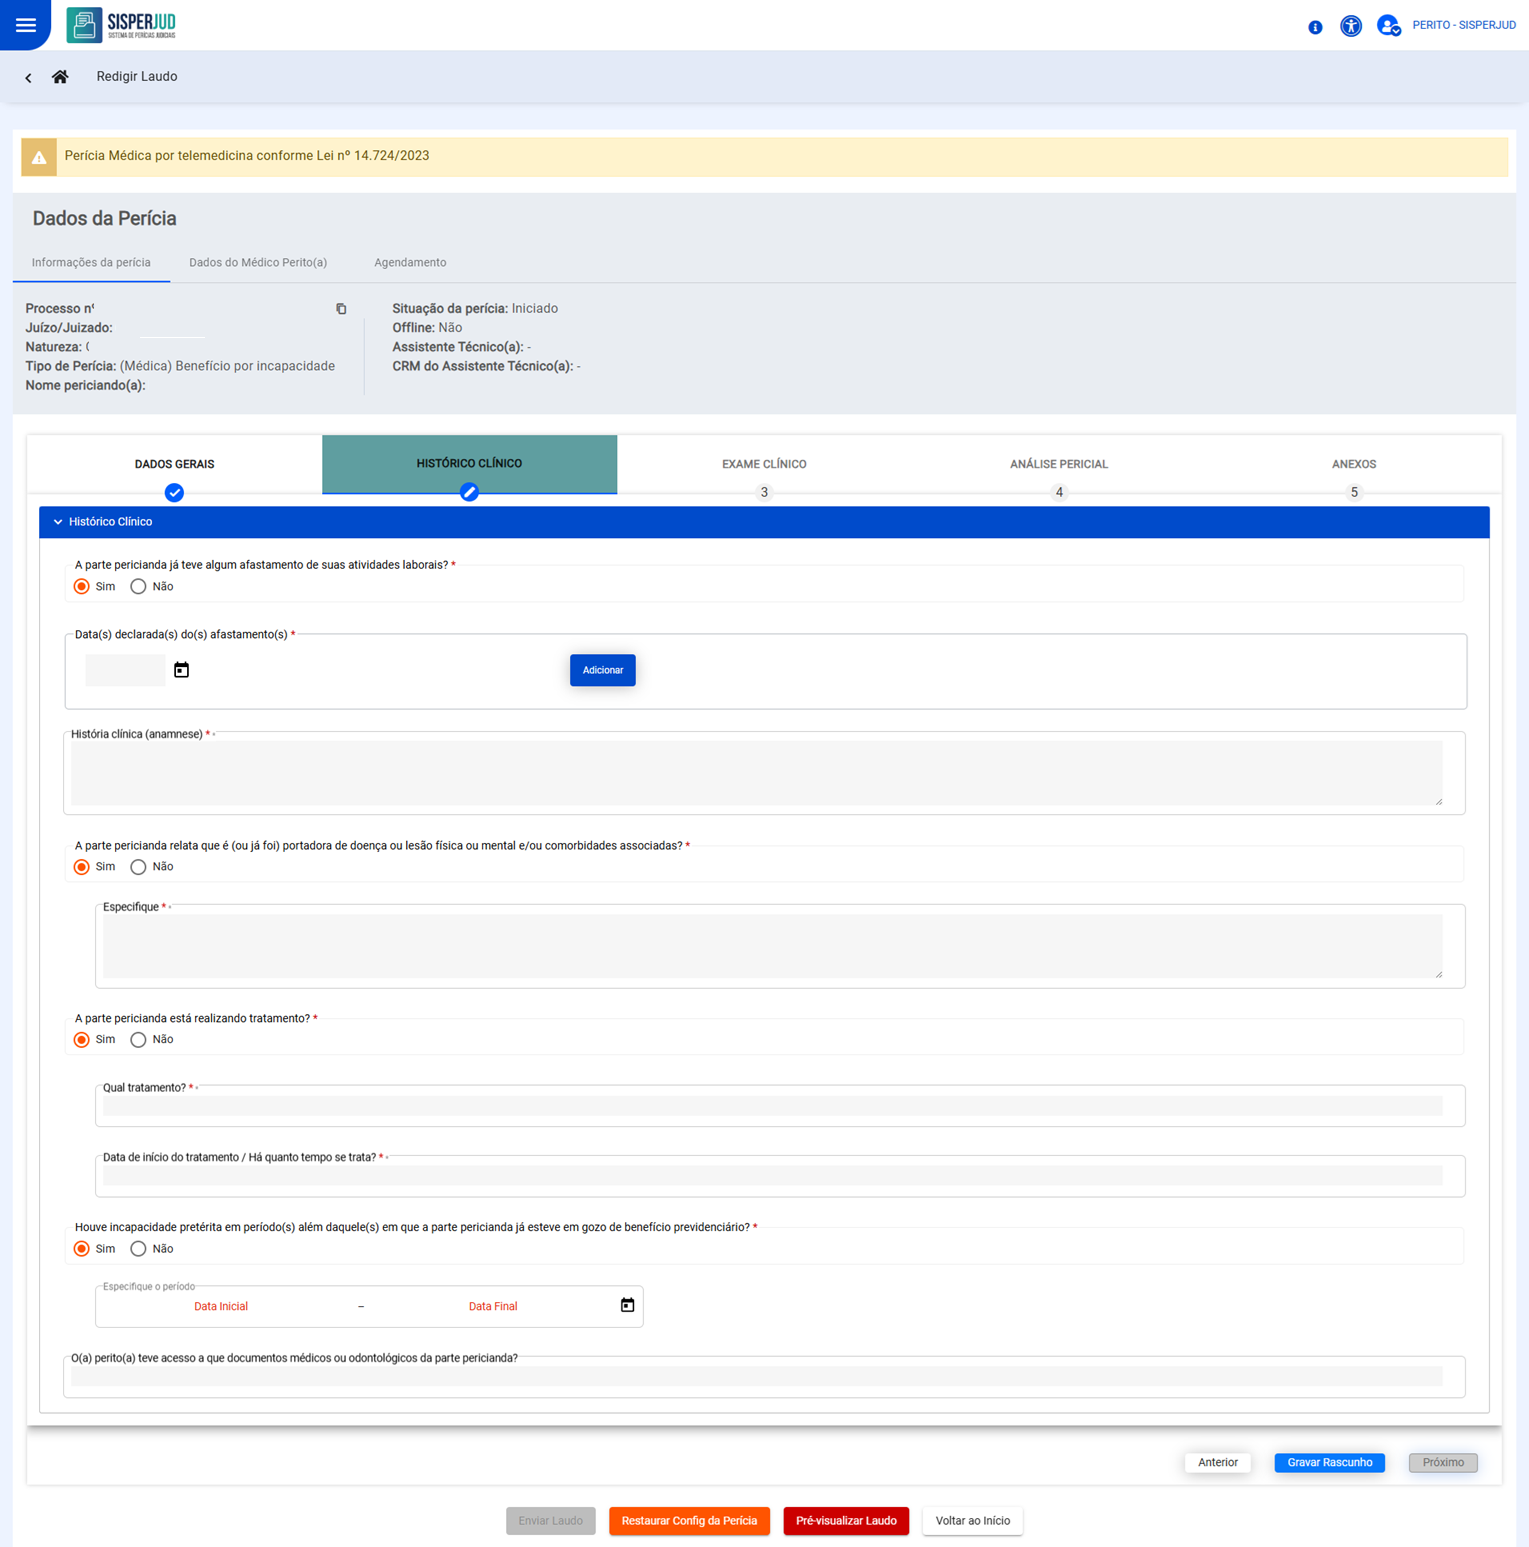This screenshot has height=1547, width=1529.
Task: Click the Pré-visualizar Laudo button
Action: [x=846, y=1521]
